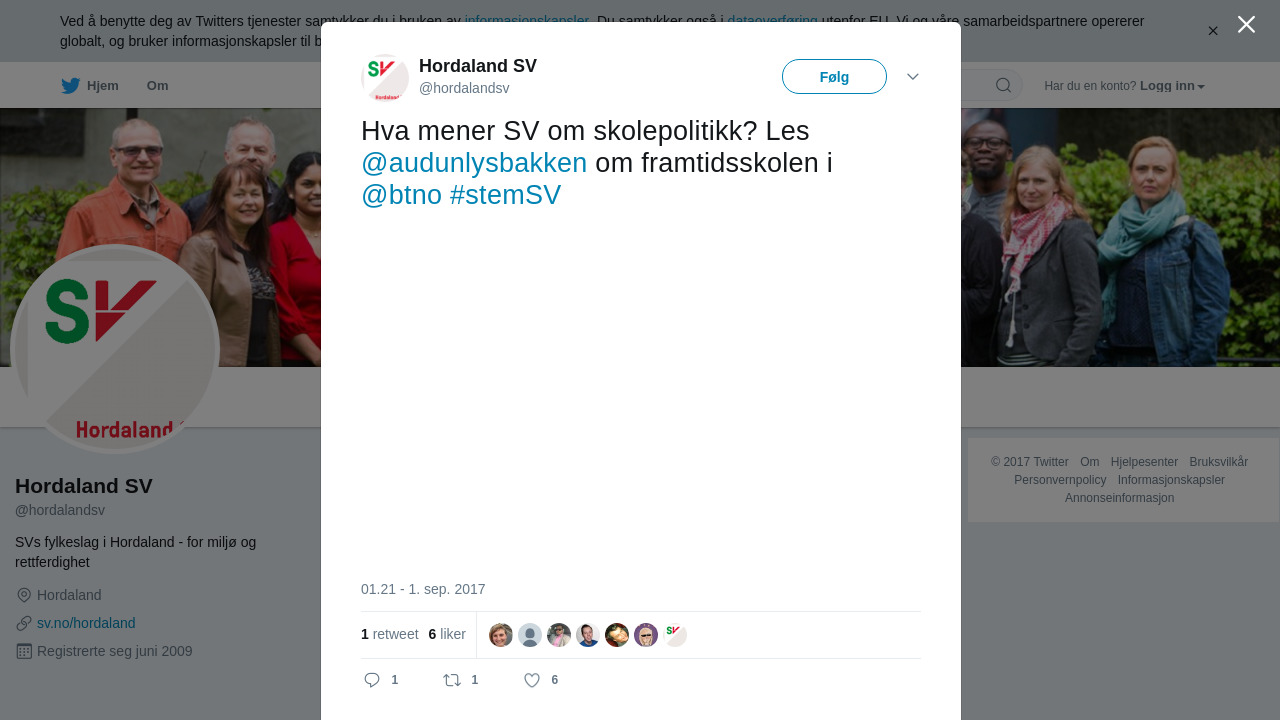Open the Hjelpesenter footer link
This screenshot has height=720, width=1280.
[x=1144, y=462]
